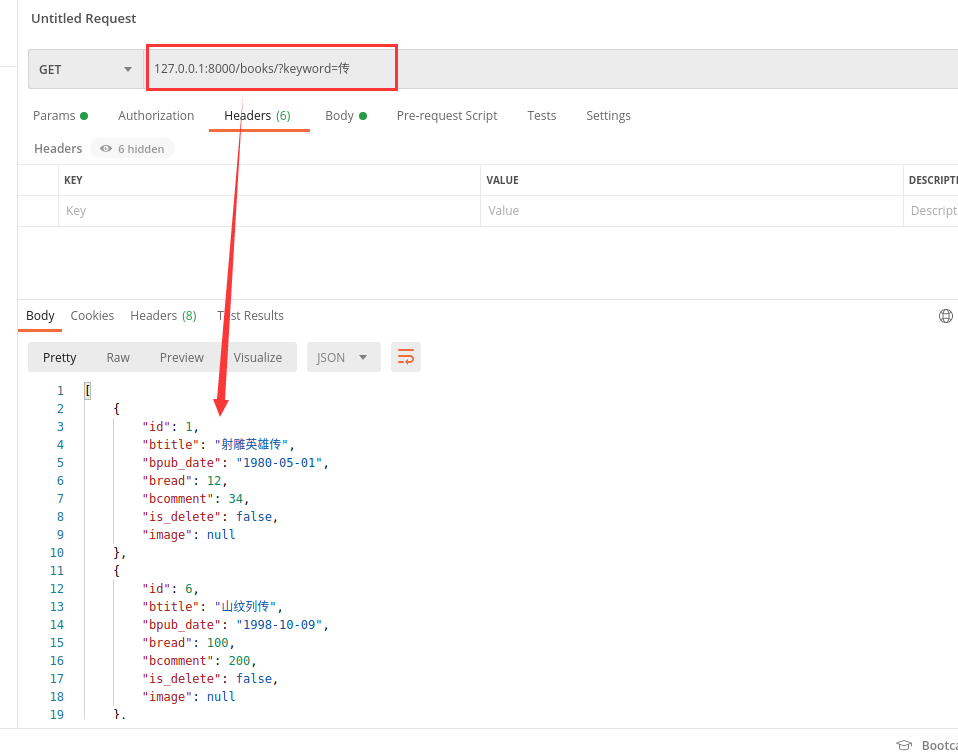This screenshot has width=958, height=756.
Task: Click the globe network icon
Action: click(945, 316)
